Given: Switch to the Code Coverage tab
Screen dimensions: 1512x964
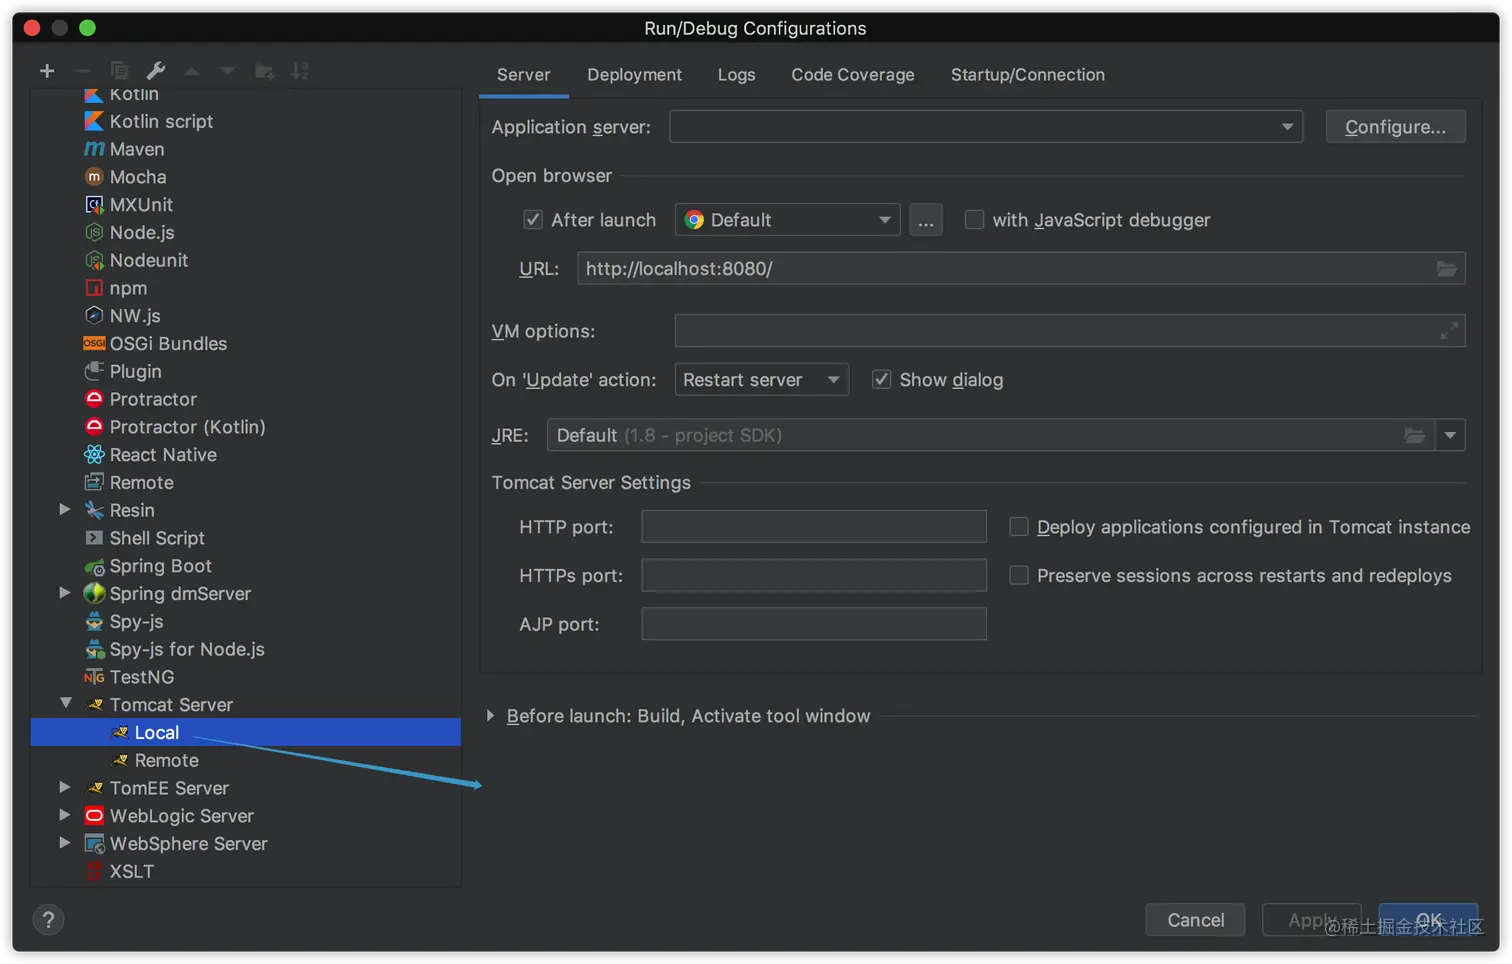Looking at the screenshot, I should 852,75.
